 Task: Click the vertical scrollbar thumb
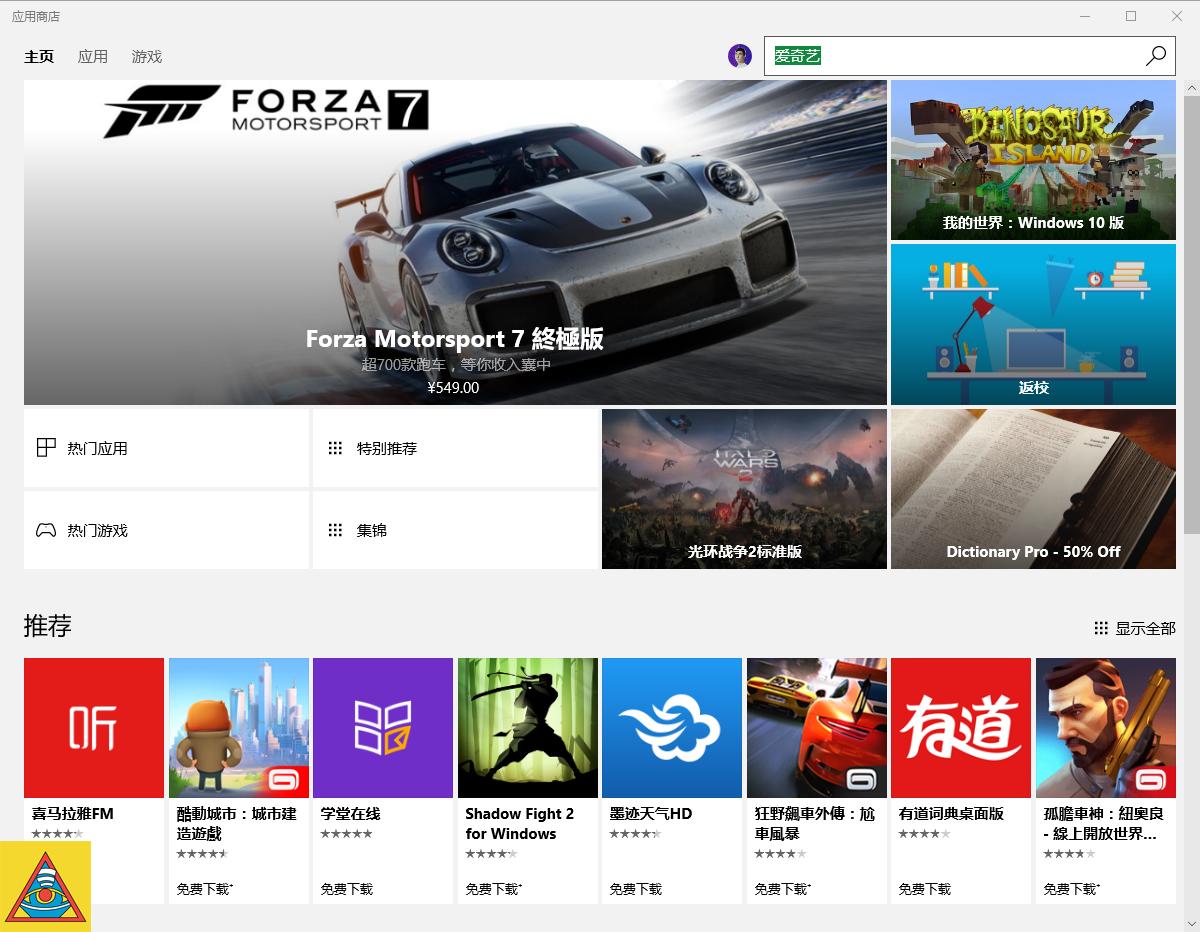point(1191,315)
